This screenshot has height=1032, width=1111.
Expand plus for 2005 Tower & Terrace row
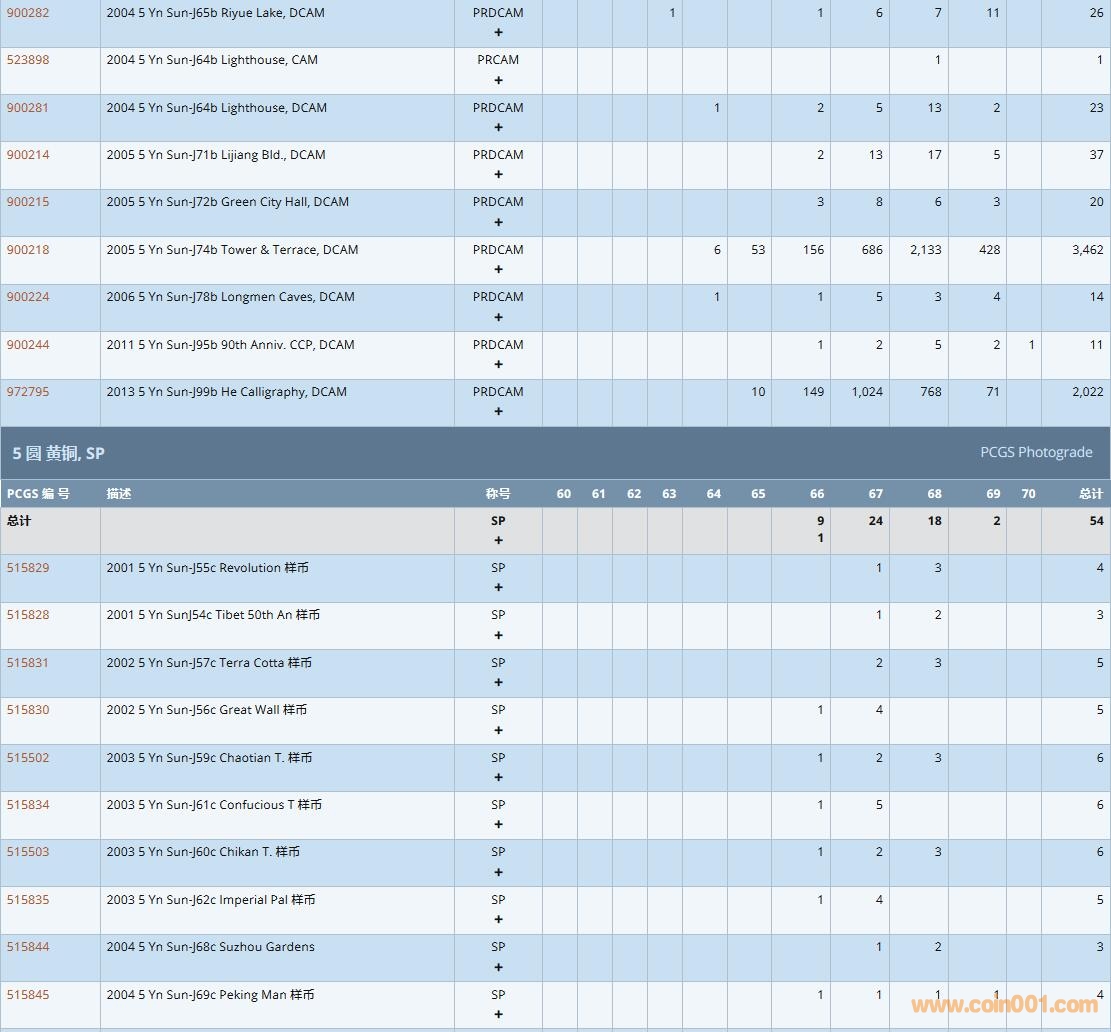tap(498, 270)
